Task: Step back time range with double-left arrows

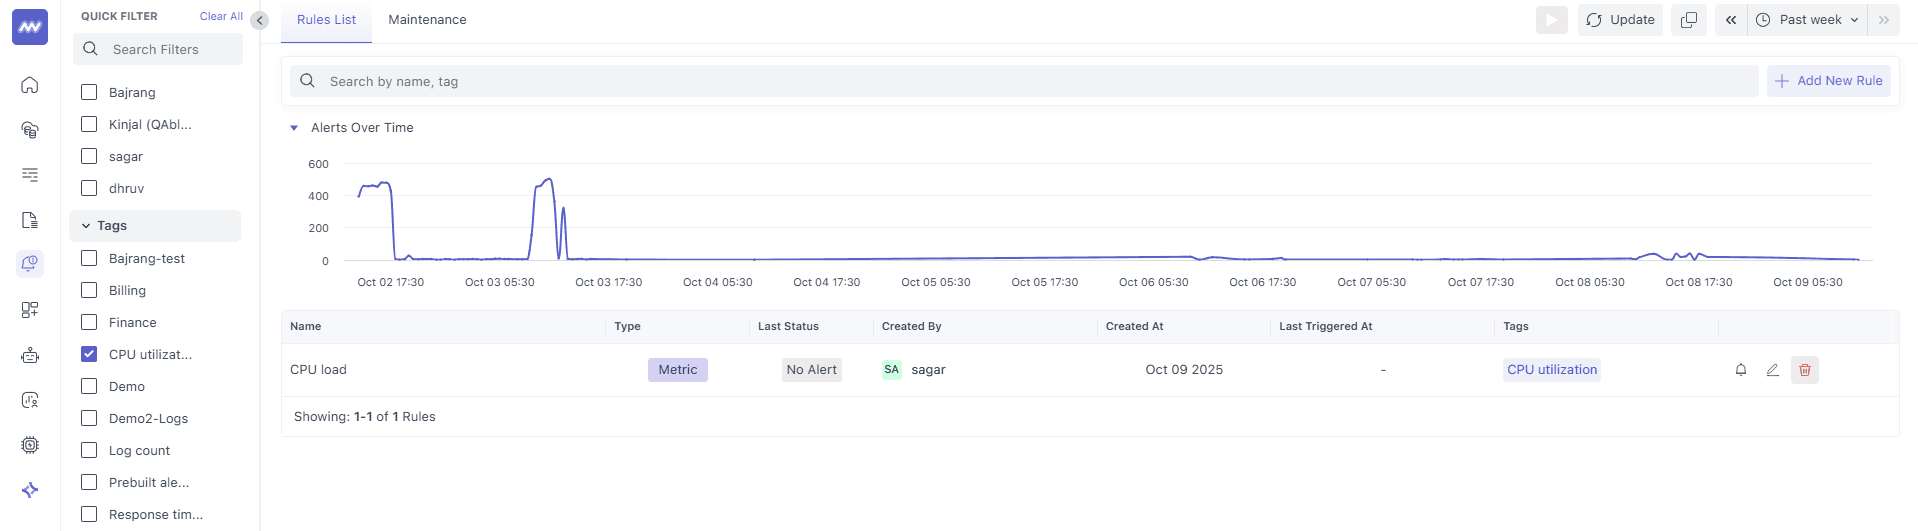Action: tap(1730, 20)
